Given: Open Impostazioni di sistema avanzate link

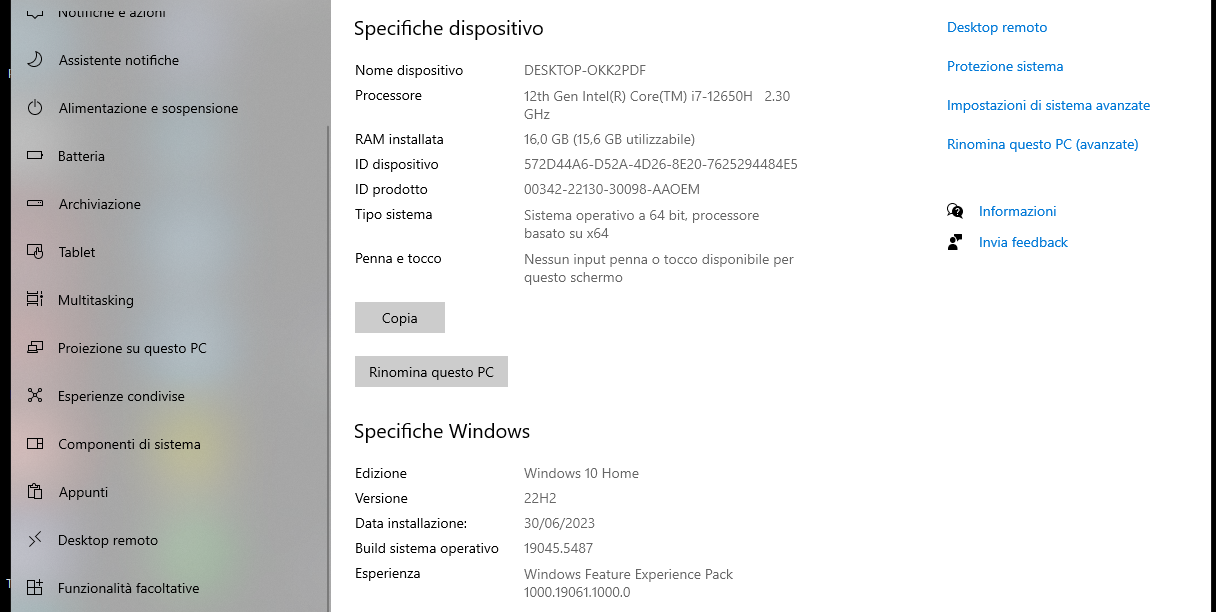Looking at the screenshot, I should [1048, 105].
